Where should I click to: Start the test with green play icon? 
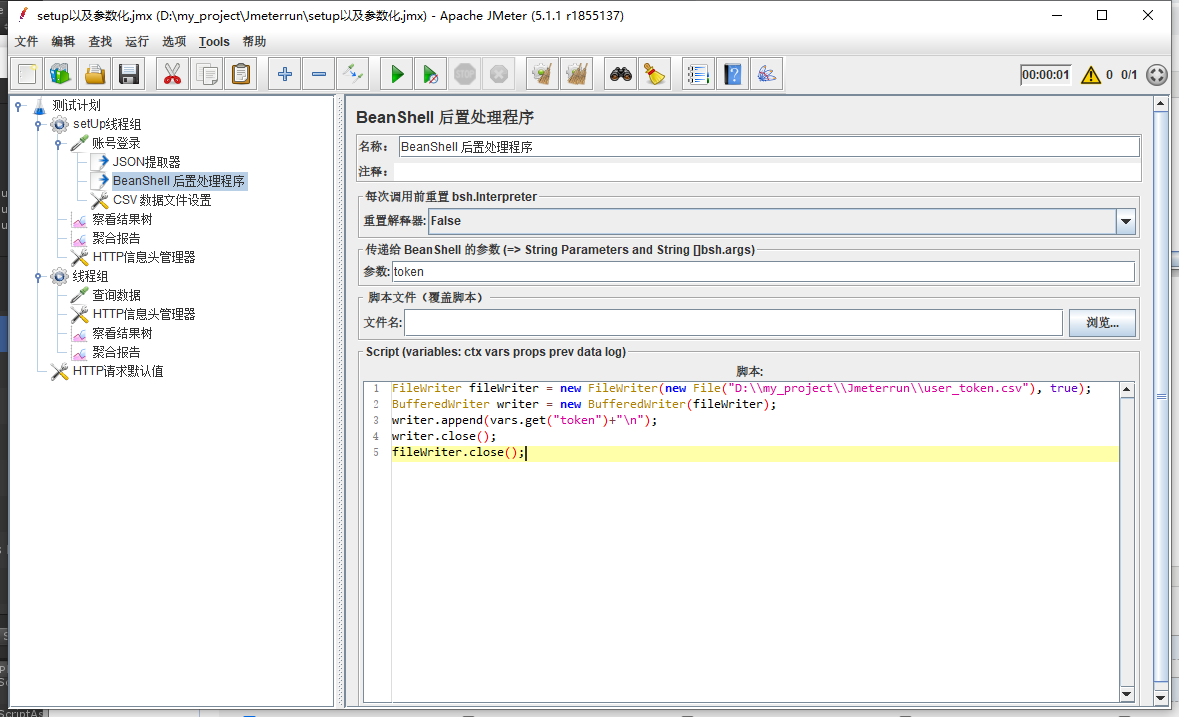pyautogui.click(x=396, y=74)
